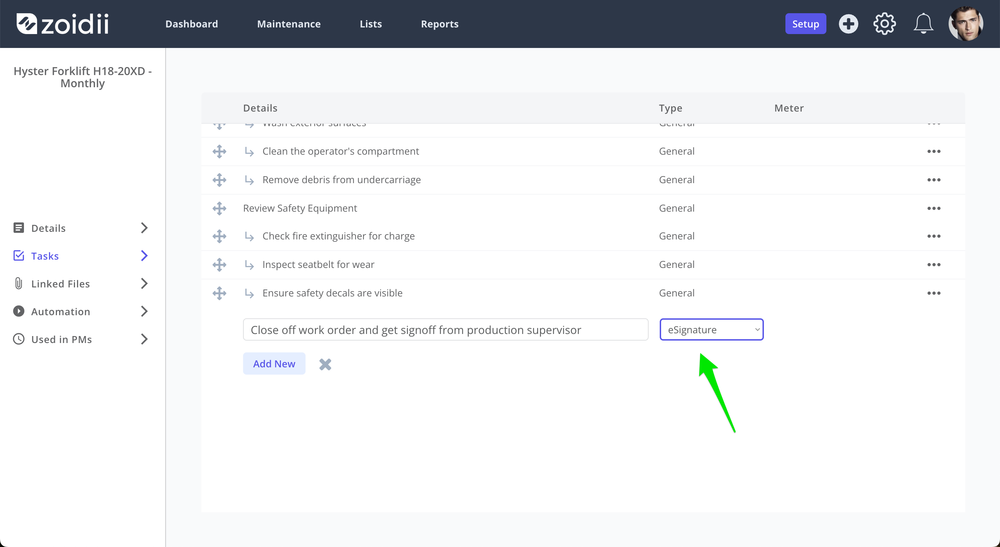
Task: Open more options for Review Safety Equipment
Action: [x=934, y=208]
